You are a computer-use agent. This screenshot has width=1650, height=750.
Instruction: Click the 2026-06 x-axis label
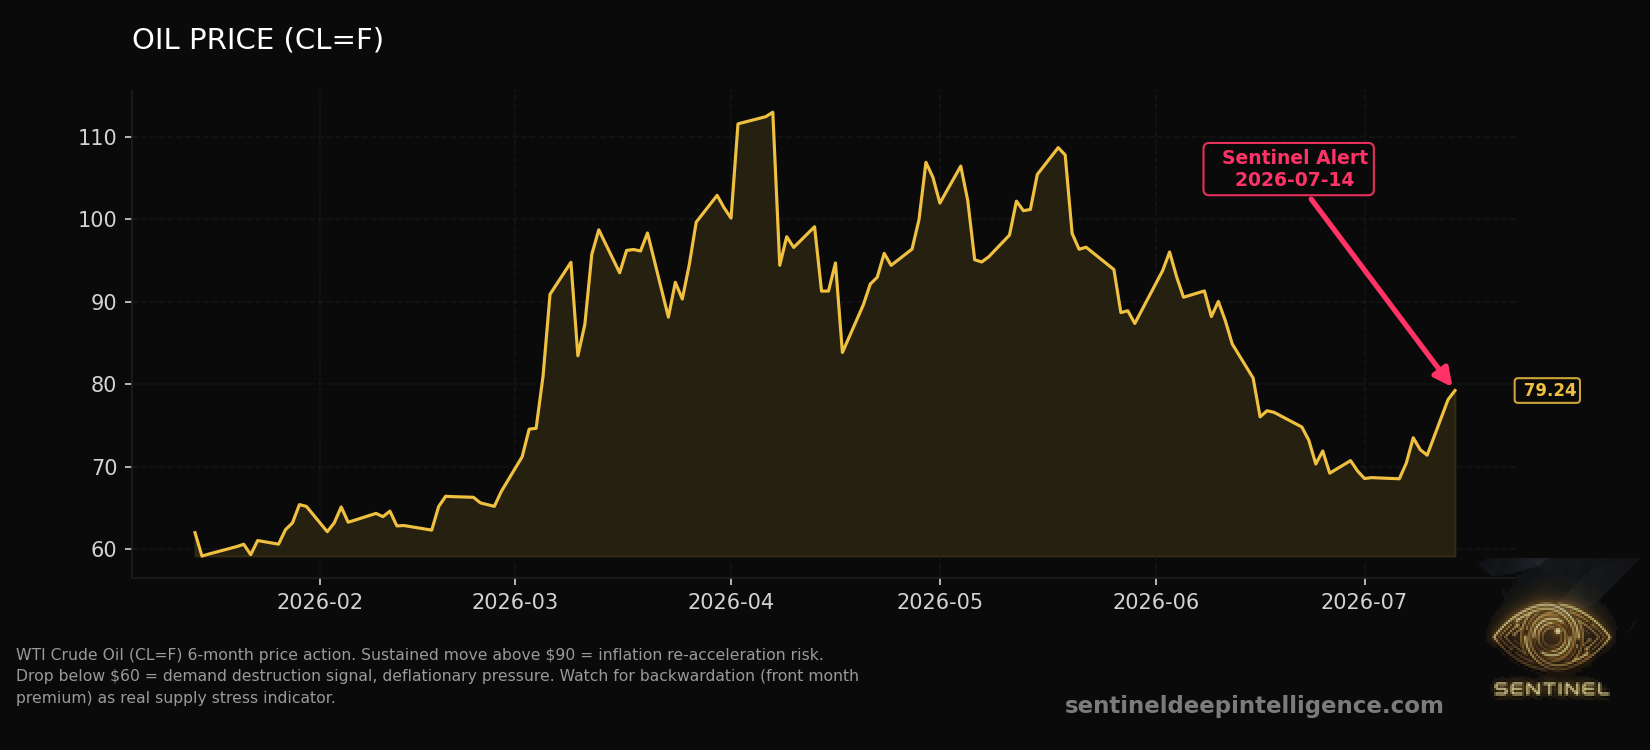point(1156,602)
